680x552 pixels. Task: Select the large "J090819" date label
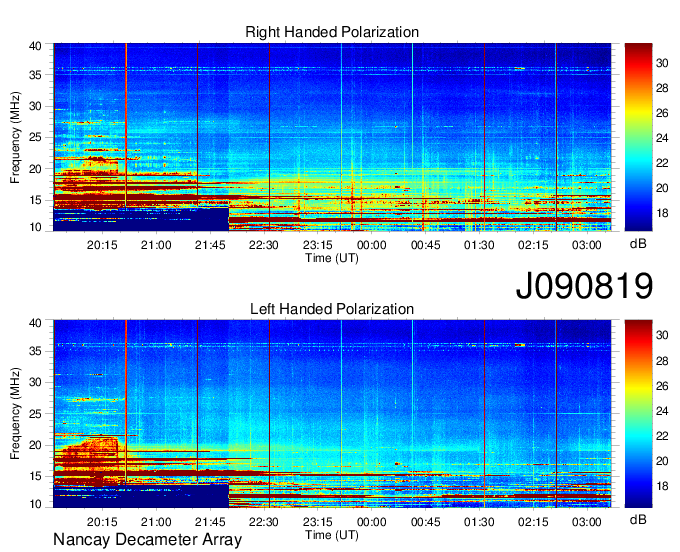point(584,286)
